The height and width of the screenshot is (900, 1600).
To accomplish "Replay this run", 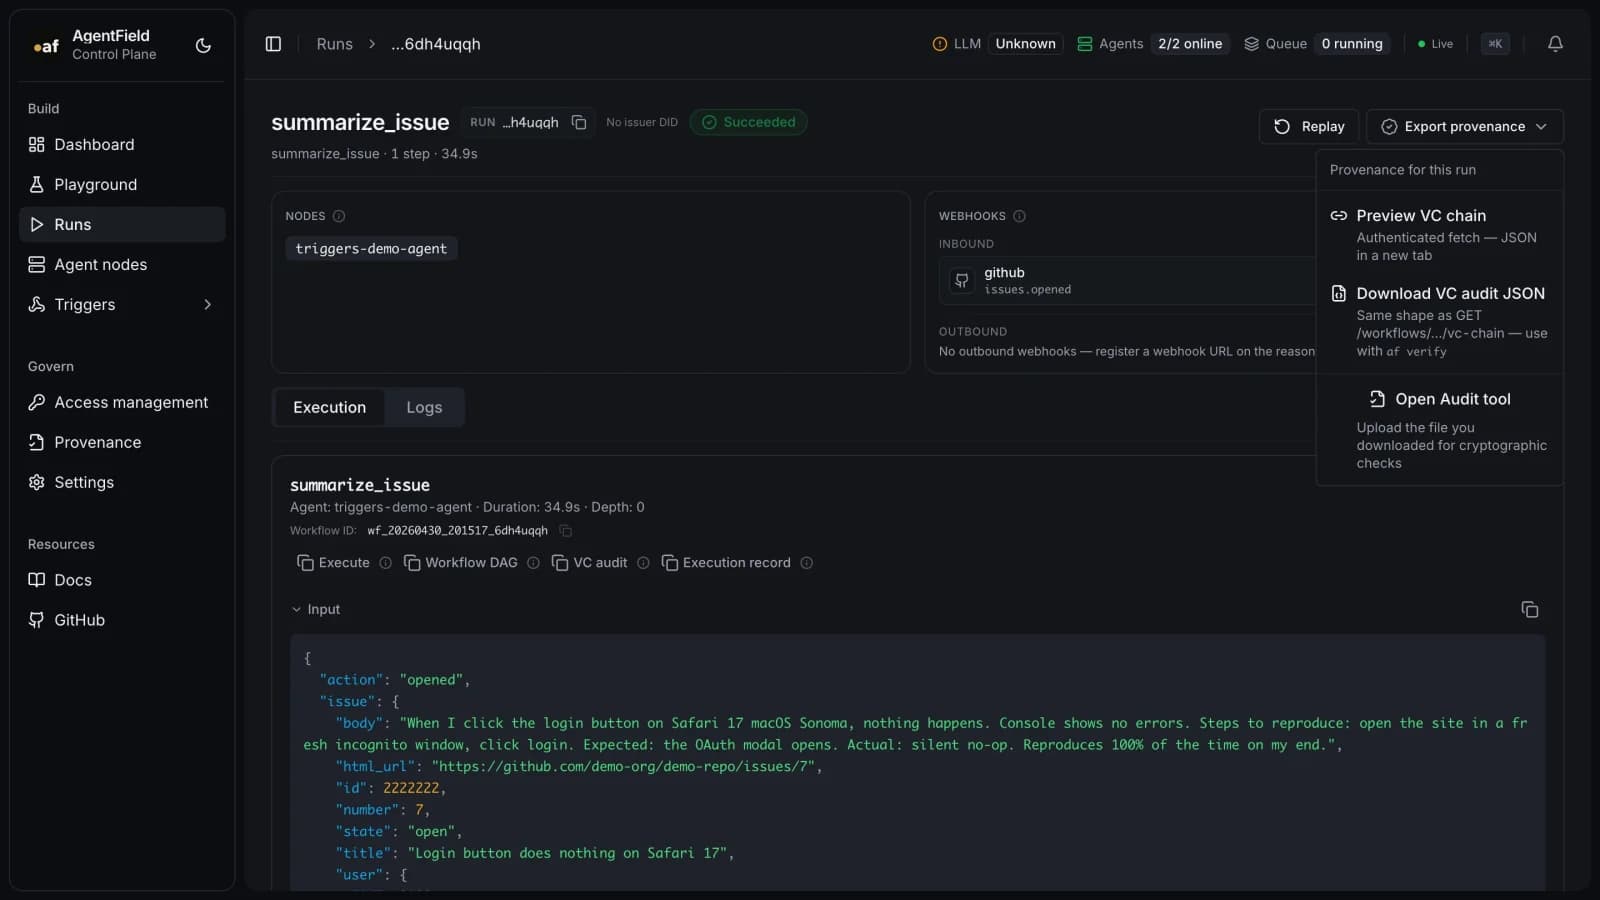I will pyautogui.click(x=1308, y=126).
